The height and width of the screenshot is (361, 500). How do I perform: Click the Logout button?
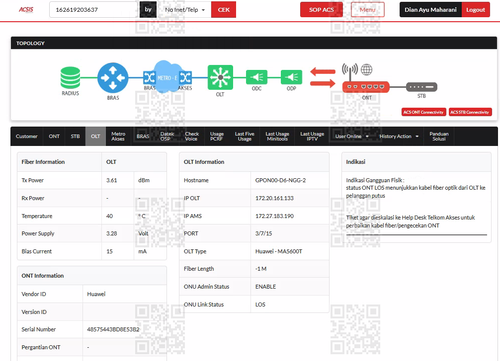coord(476,10)
